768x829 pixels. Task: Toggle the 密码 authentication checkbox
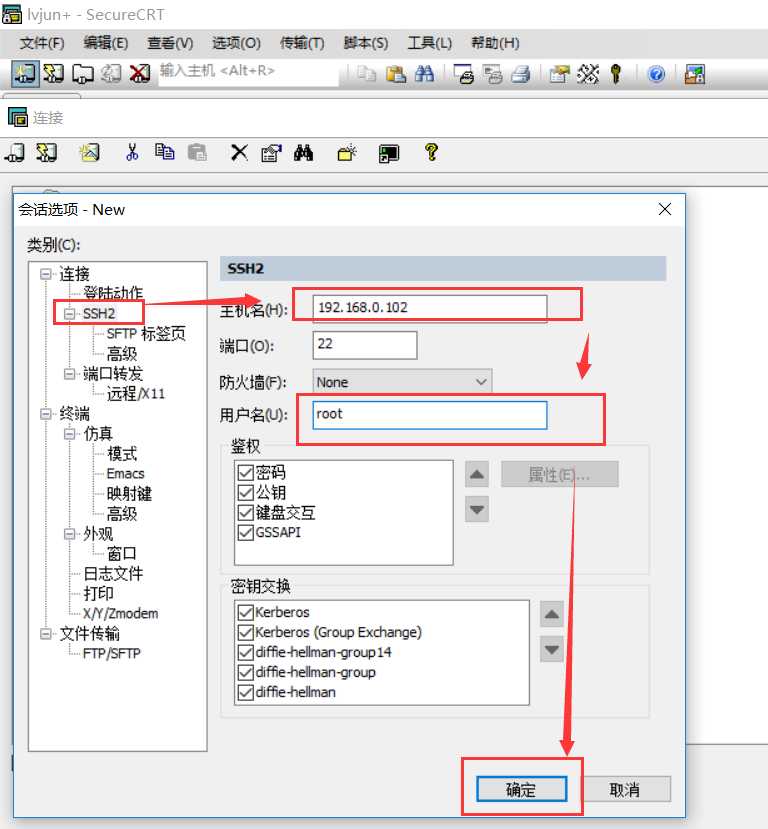[246, 472]
